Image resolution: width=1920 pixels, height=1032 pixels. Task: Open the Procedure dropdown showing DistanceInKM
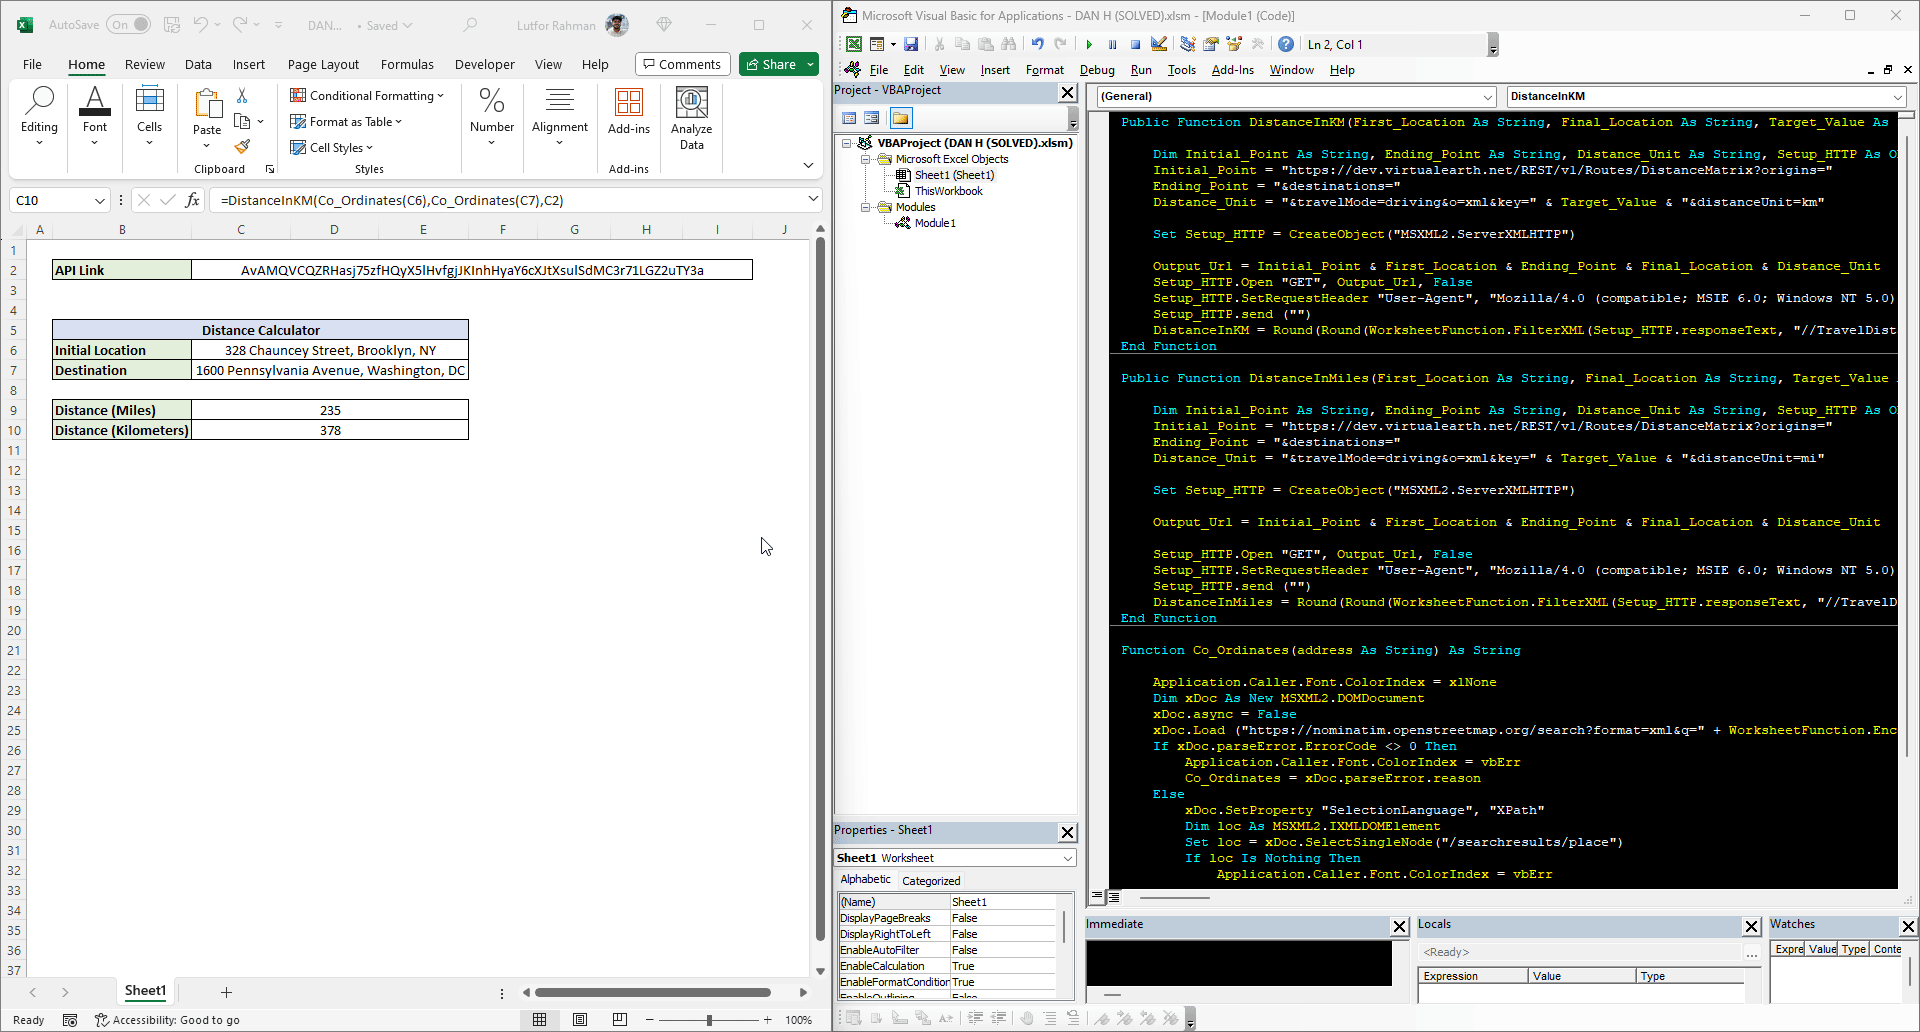click(1897, 96)
